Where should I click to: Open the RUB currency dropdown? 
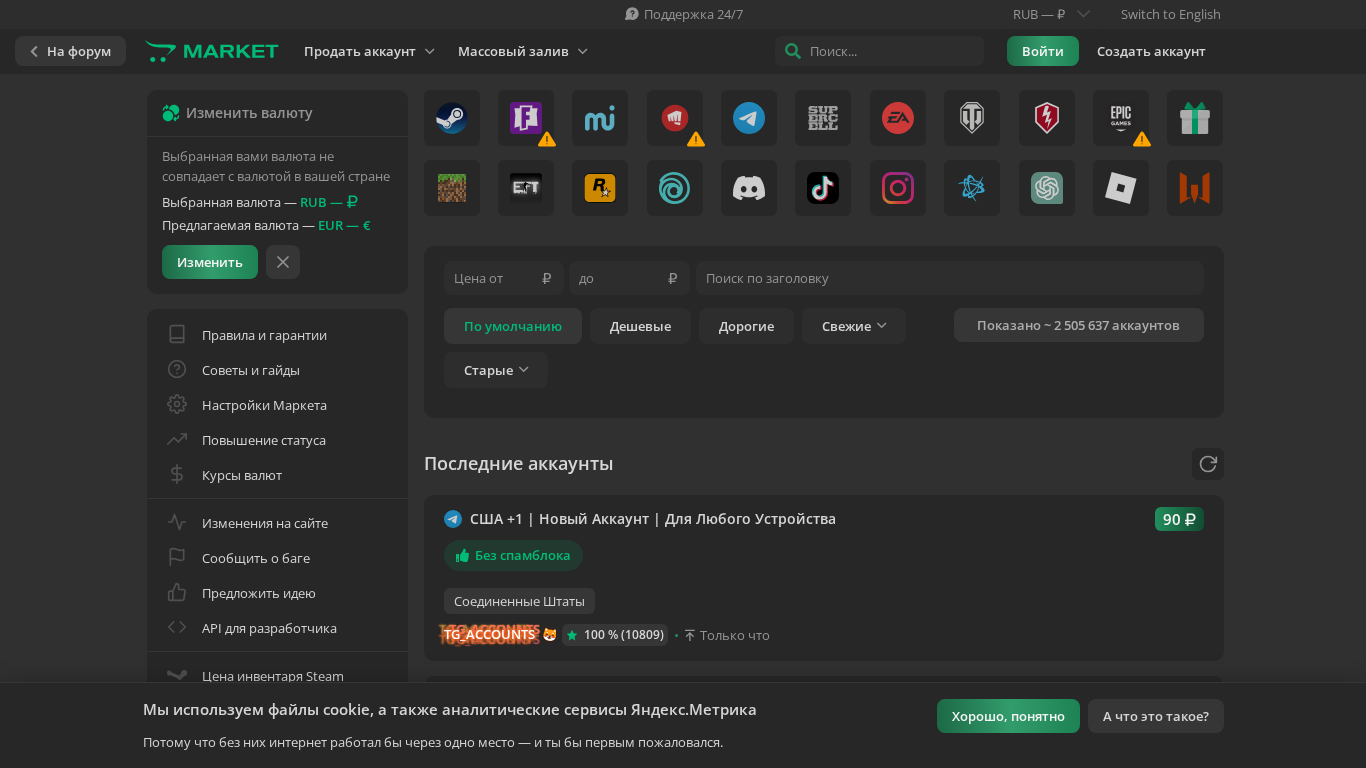tap(1050, 14)
